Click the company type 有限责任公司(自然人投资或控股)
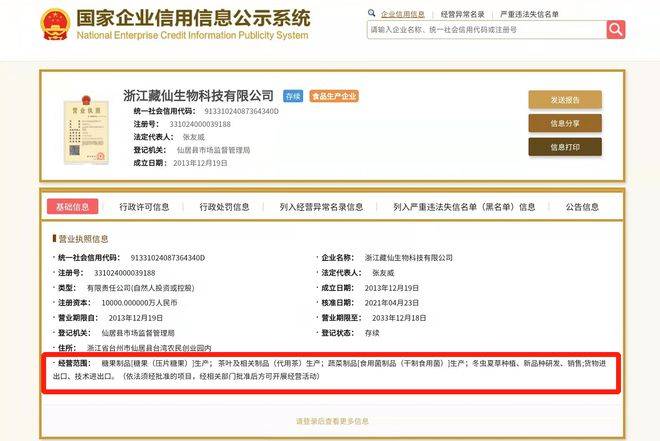Viewport: 660px width, 441px height. [x=140, y=288]
